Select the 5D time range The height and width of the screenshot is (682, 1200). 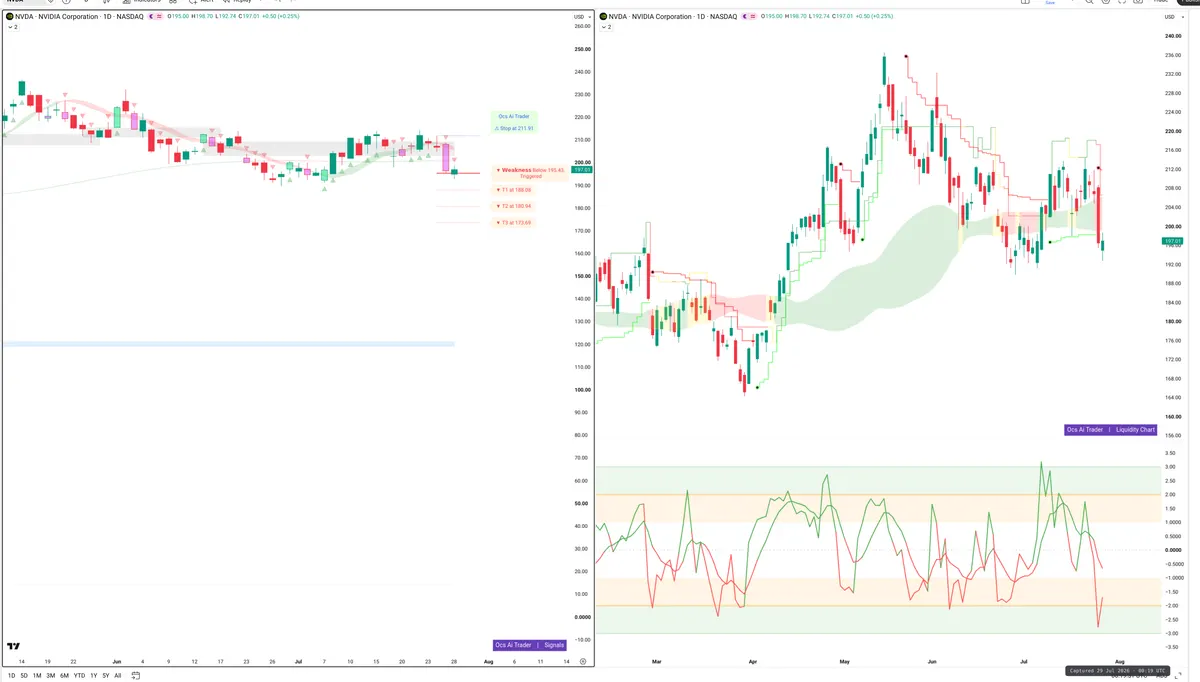point(24,676)
